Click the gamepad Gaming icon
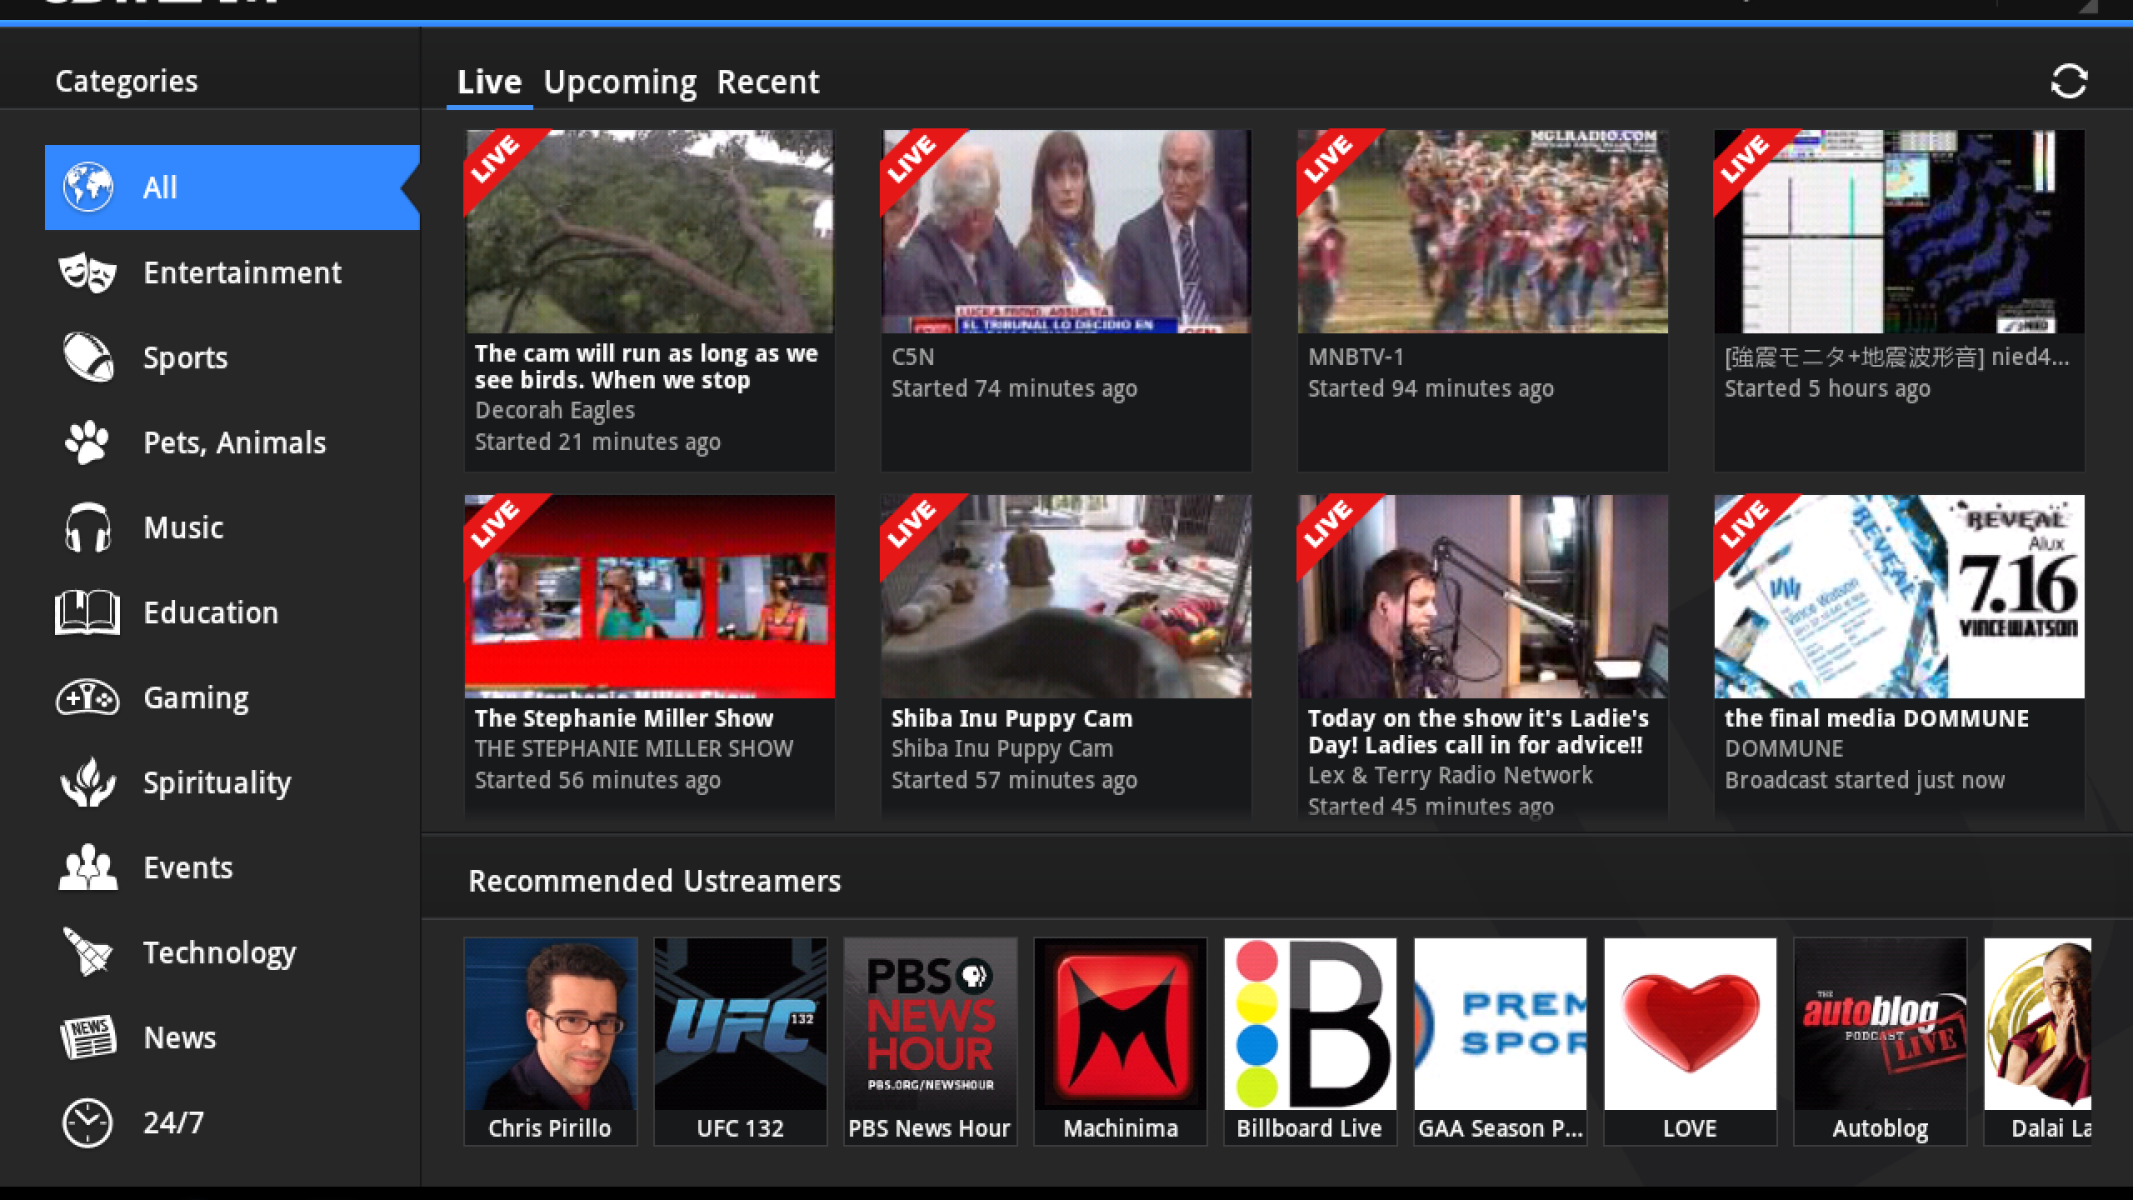This screenshot has width=2133, height=1200. [x=88, y=697]
